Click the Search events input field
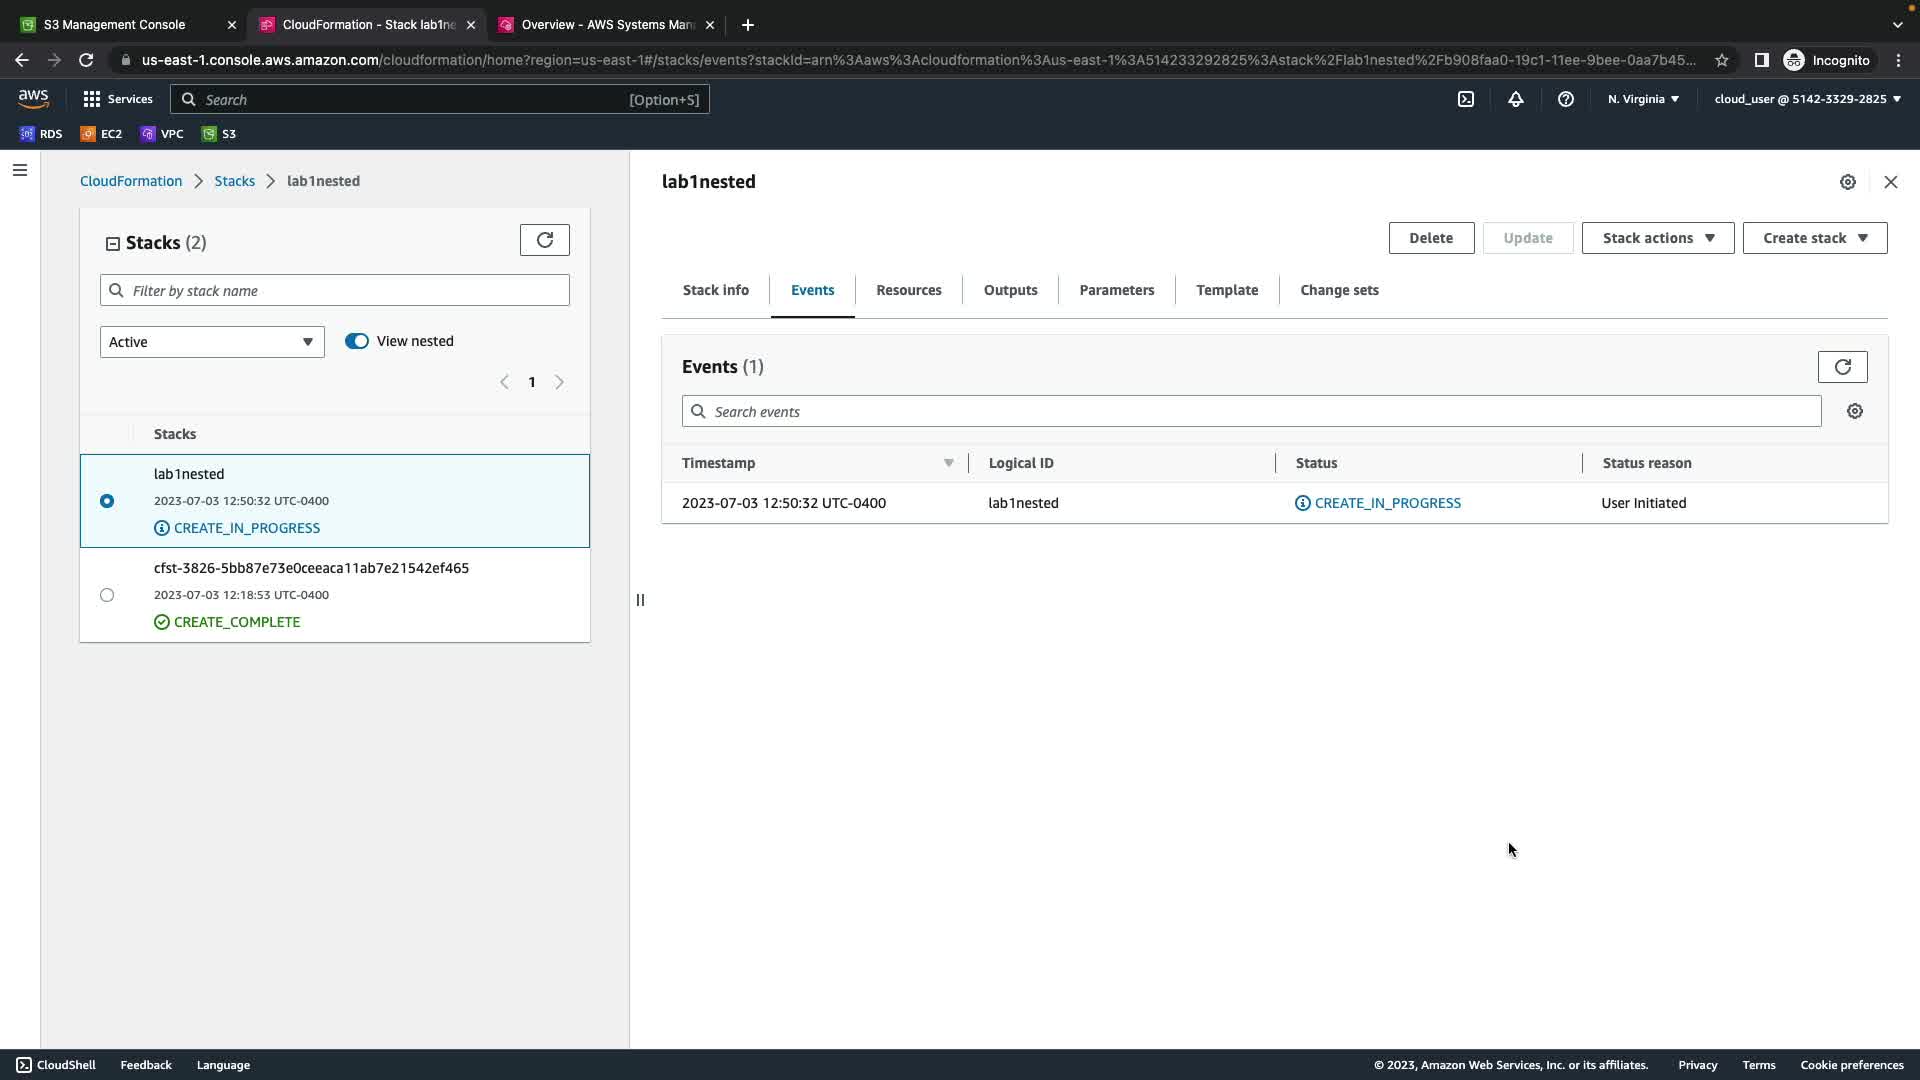This screenshot has height=1080, width=1920. [x=1250, y=411]
